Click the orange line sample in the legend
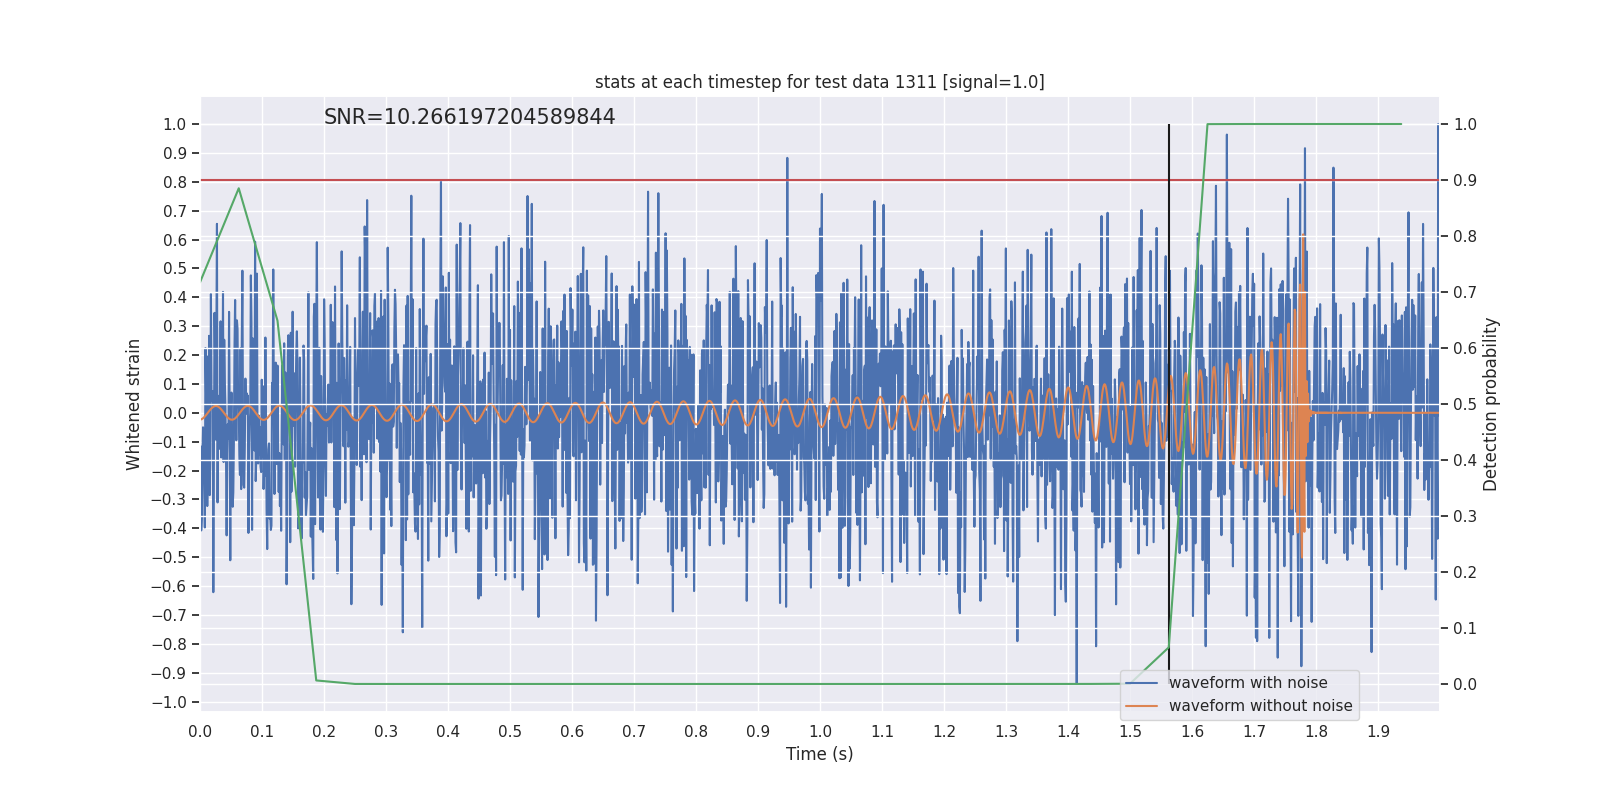Screen dimensions: 1600x800 pos(1142,707)
